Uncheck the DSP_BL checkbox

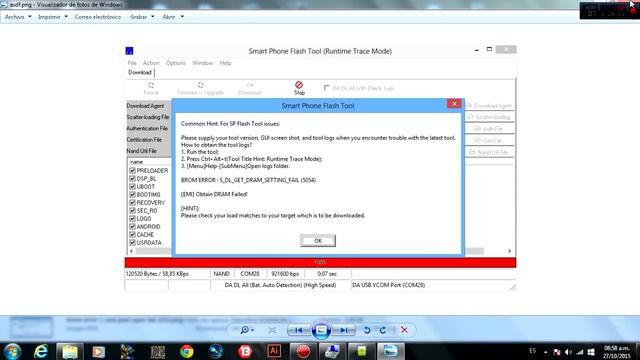click(132, 178)
